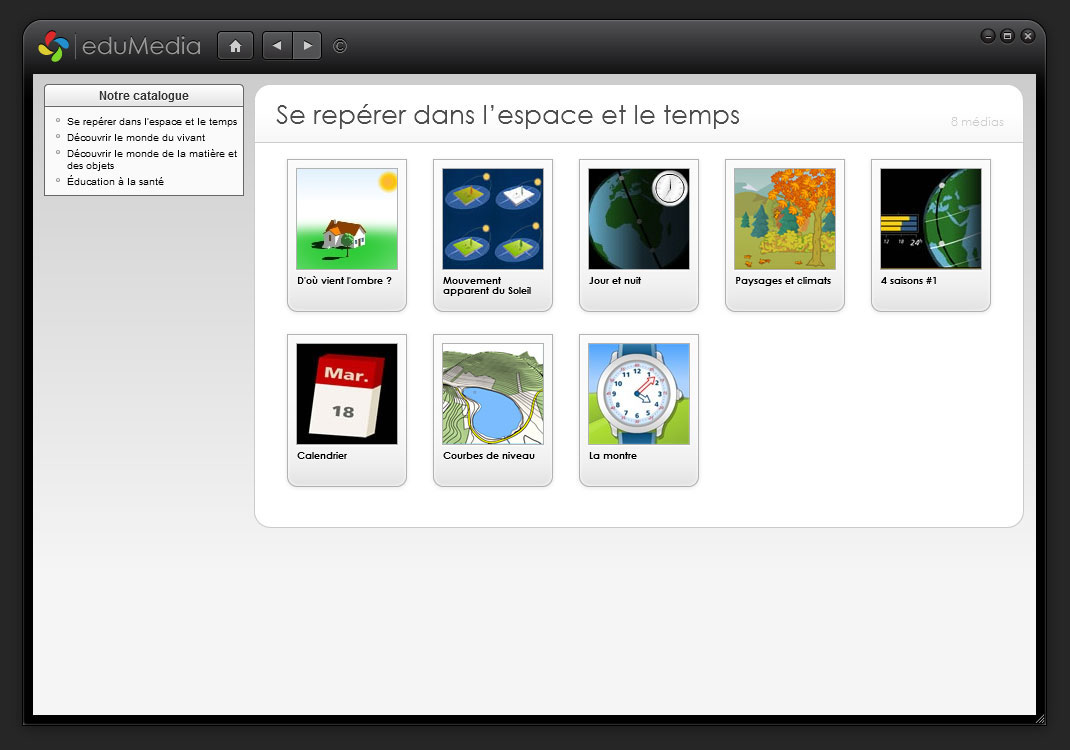
Task: Open "D'où vient l'ombre ?" house thumbnail
Action: click(x=346, y=219)
